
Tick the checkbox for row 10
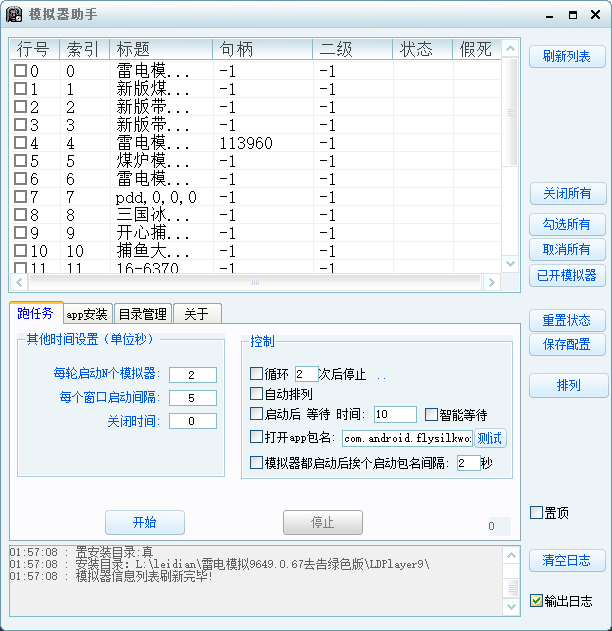[20, 250]
